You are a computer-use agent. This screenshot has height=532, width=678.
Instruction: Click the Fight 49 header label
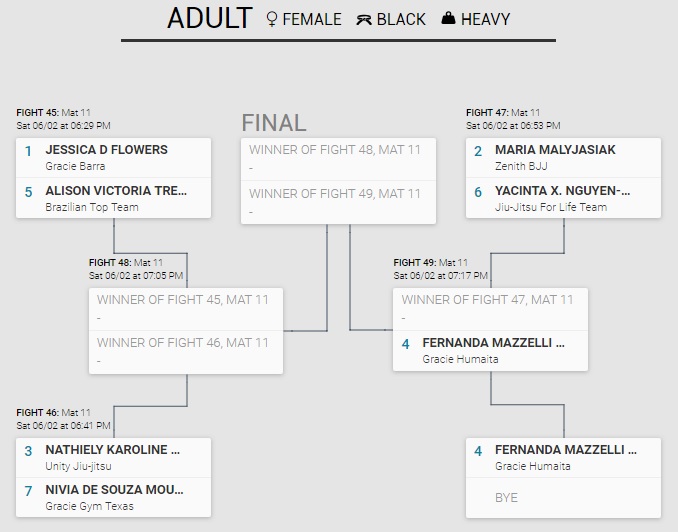[x=414, y=263]
